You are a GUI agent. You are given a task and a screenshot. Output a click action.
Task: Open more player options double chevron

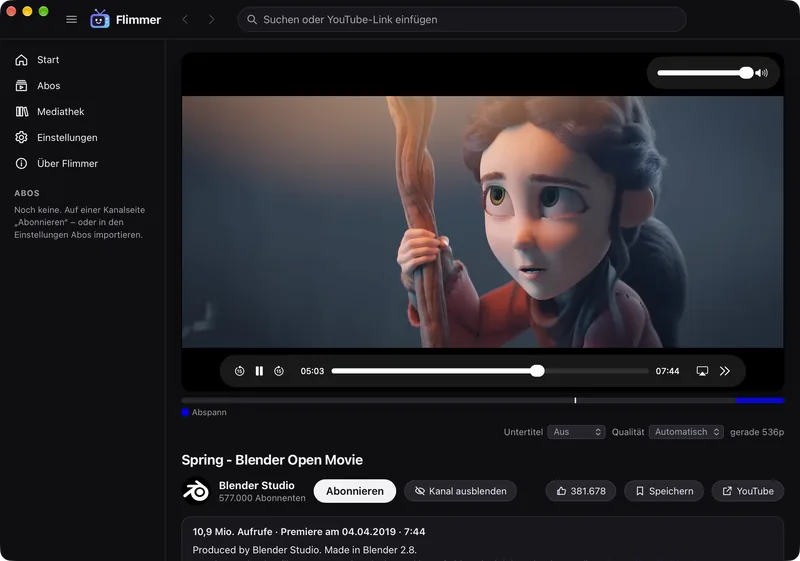click(x=724, y=371)
